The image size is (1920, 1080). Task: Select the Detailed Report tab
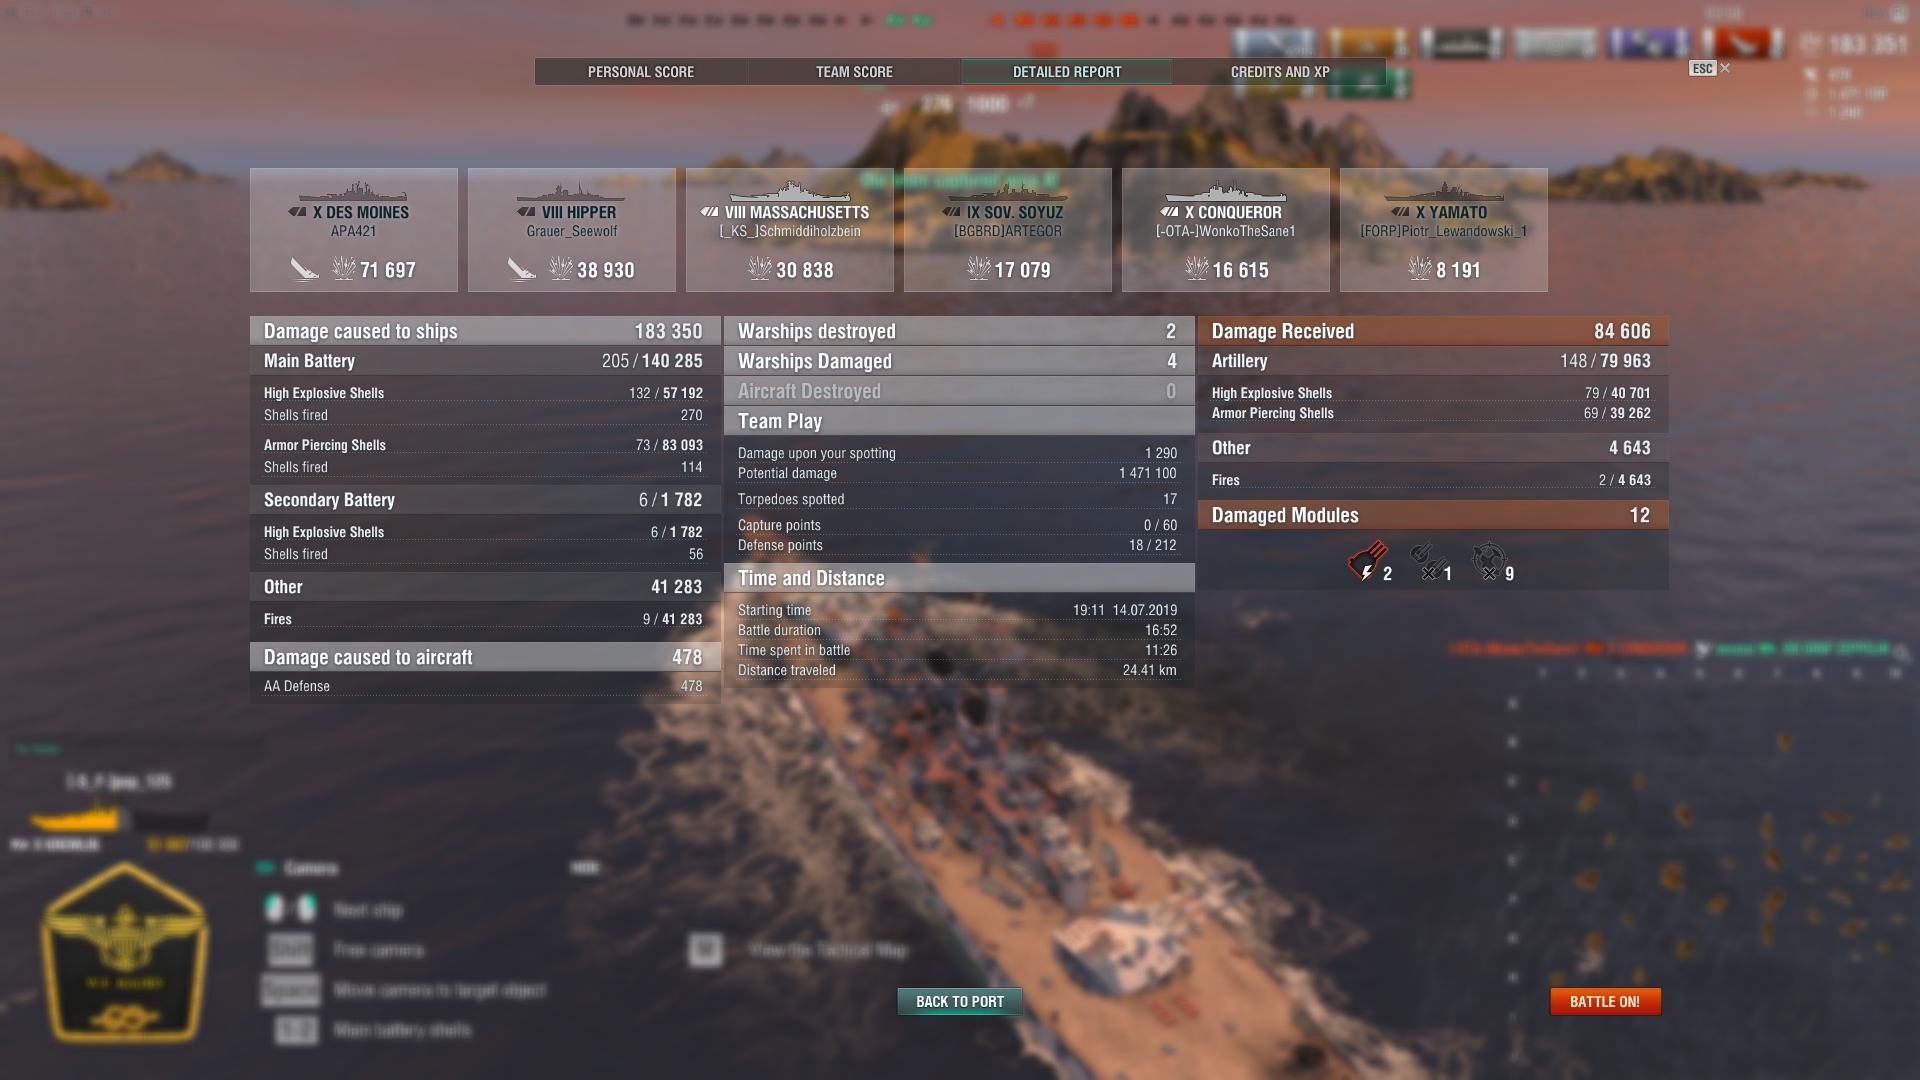pos(1067,72)
